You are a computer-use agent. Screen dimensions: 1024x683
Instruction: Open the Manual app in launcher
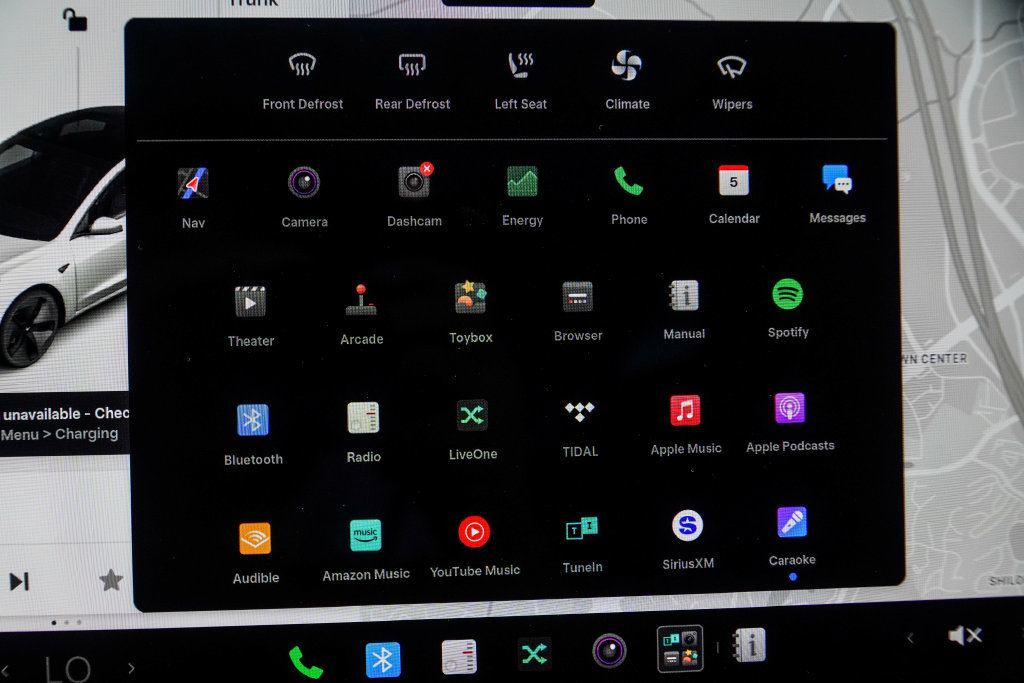pyautogui.click(x=684, y=310)
